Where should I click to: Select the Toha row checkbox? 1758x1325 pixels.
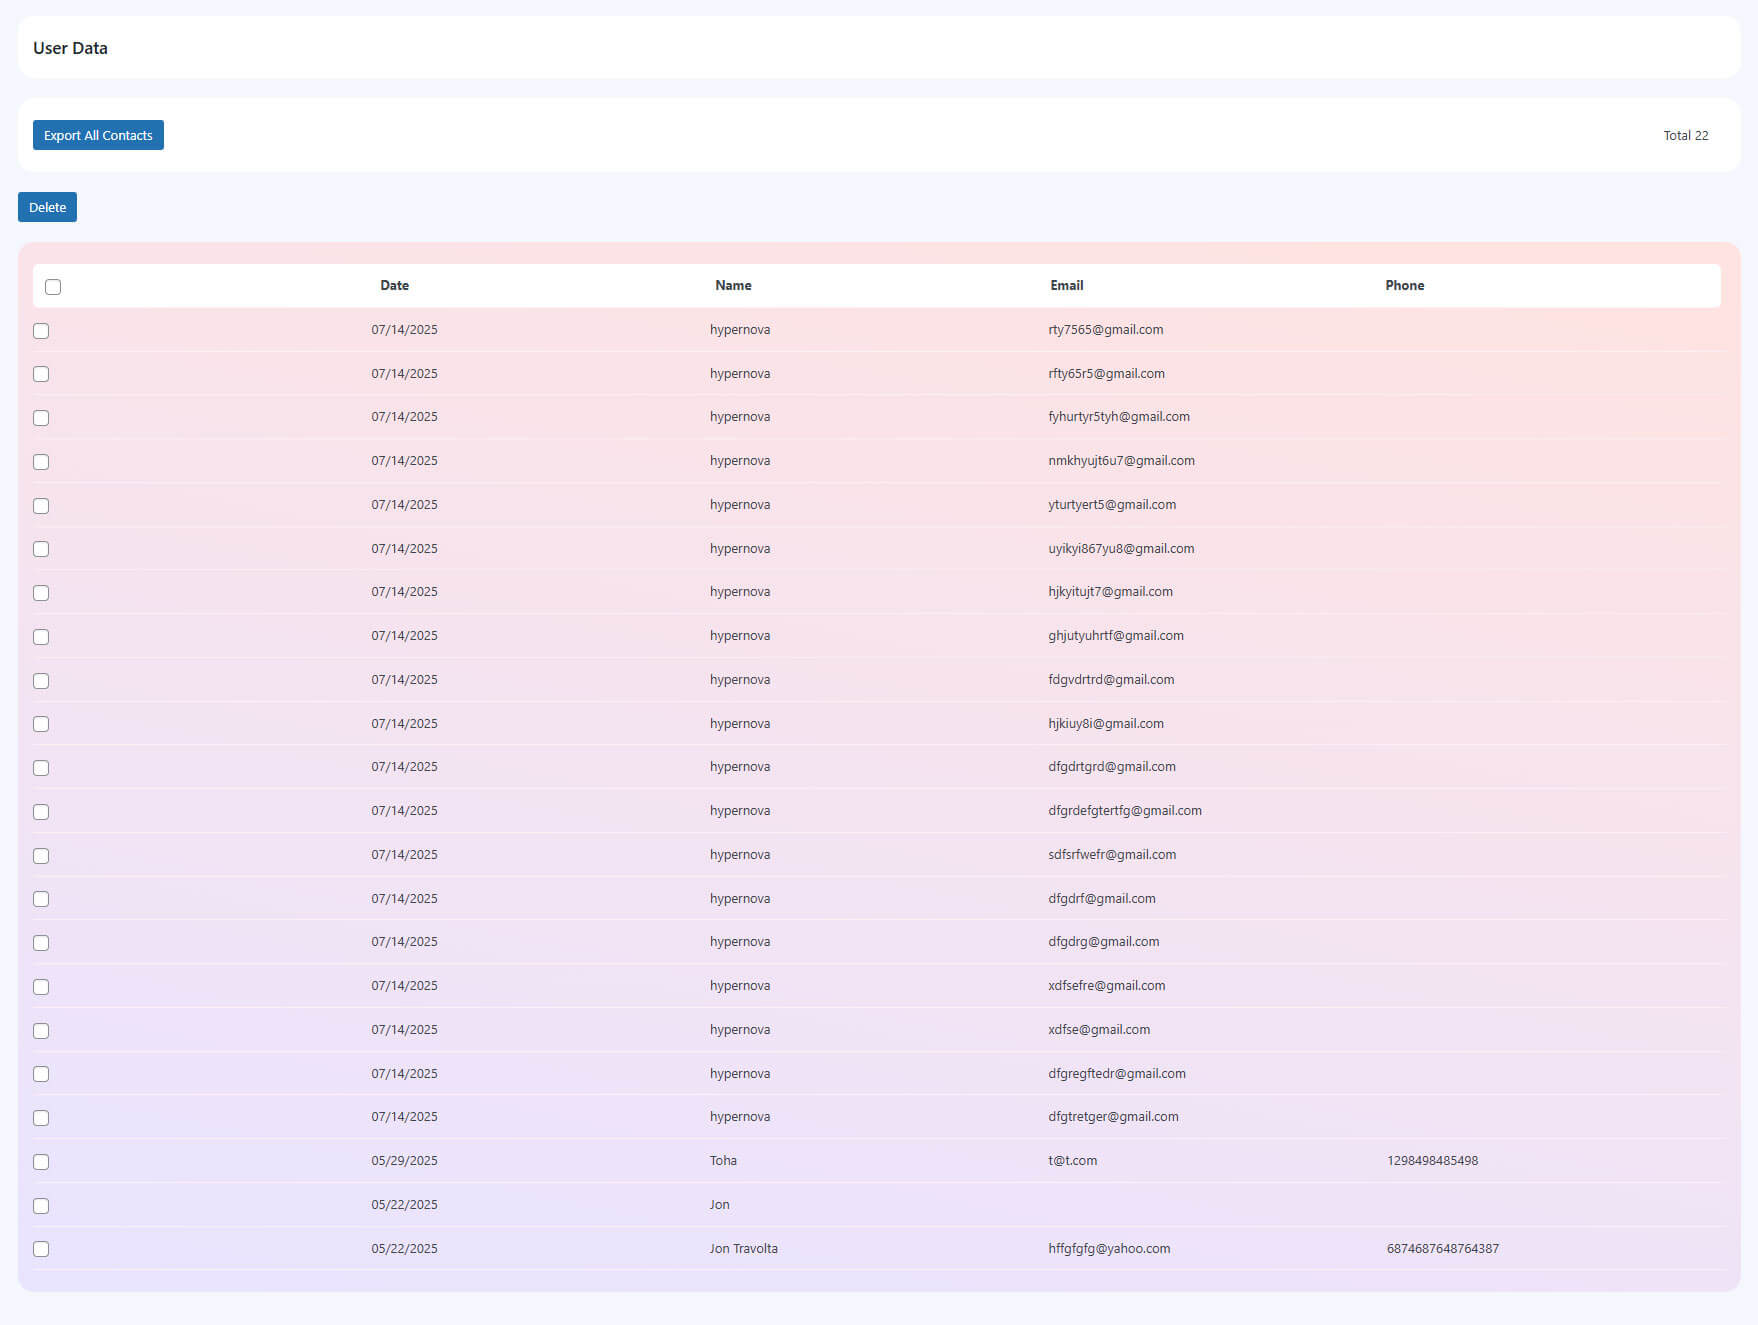[41, 1162]
